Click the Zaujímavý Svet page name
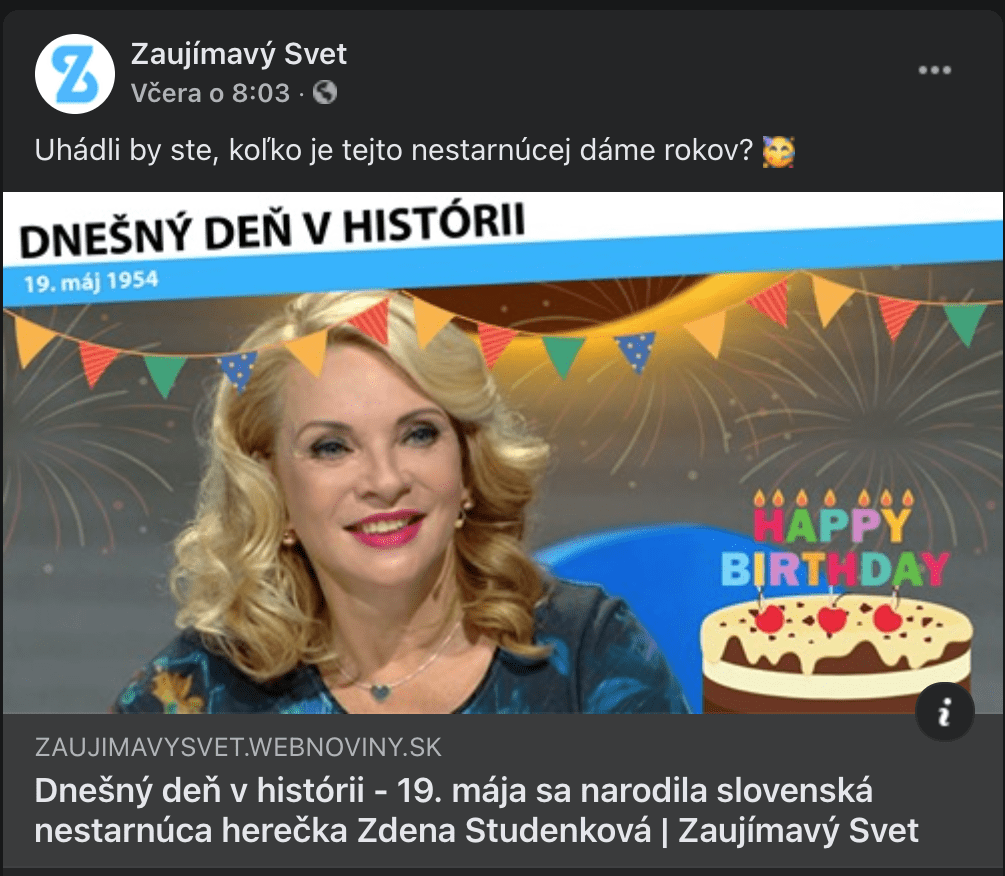Viewport: 1005px width, 876px height. 238,54
